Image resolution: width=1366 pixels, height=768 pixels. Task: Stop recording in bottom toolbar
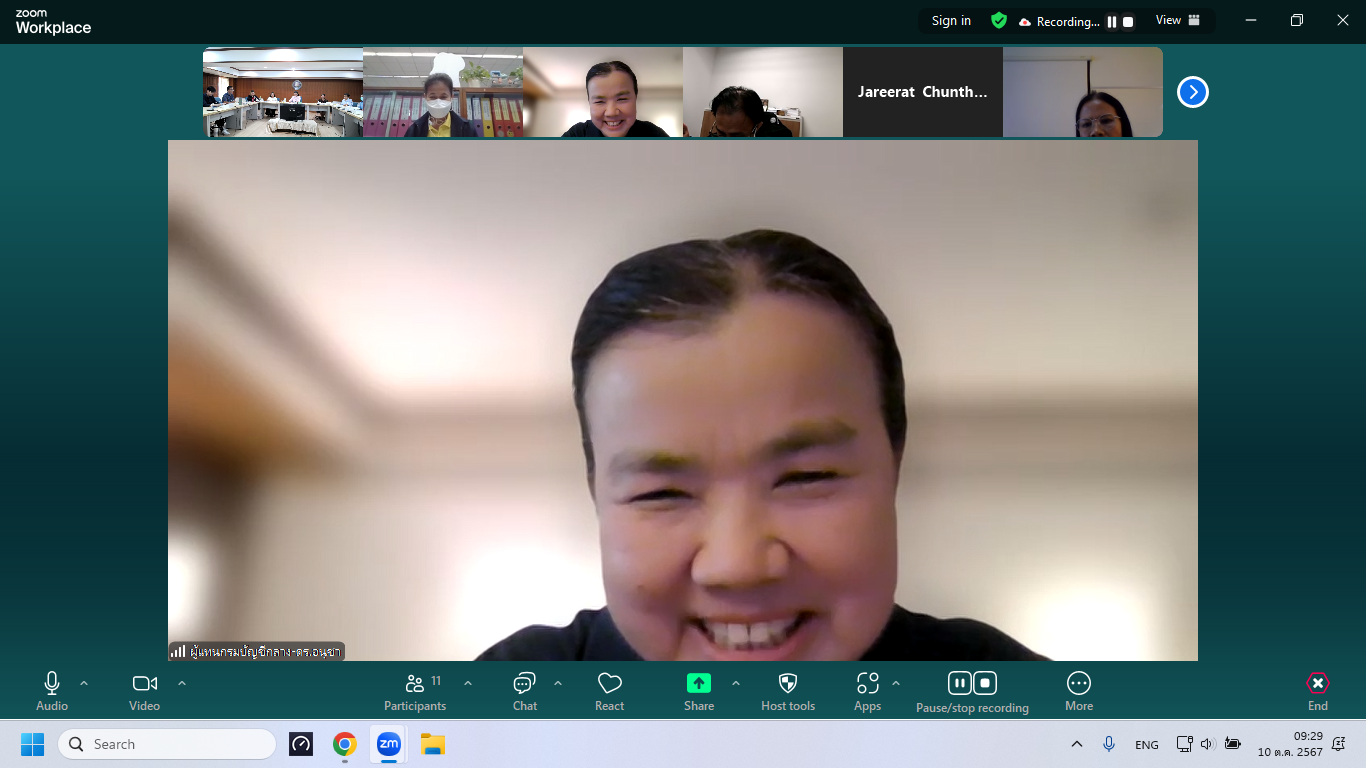tap(985, 683)
